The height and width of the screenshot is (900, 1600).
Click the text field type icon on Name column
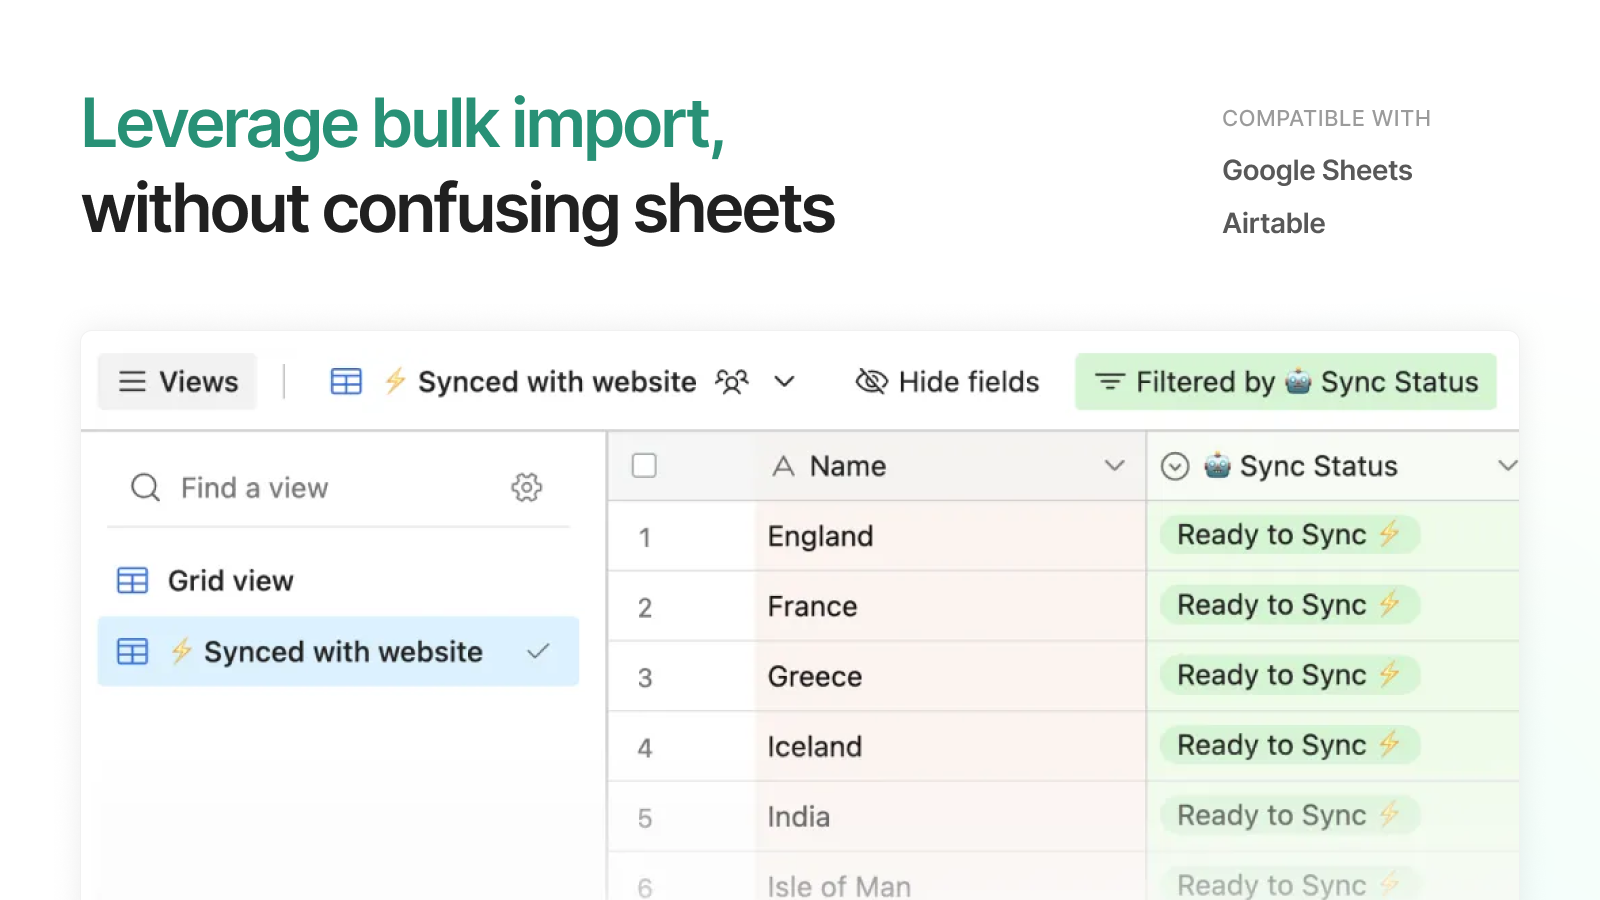783,466
